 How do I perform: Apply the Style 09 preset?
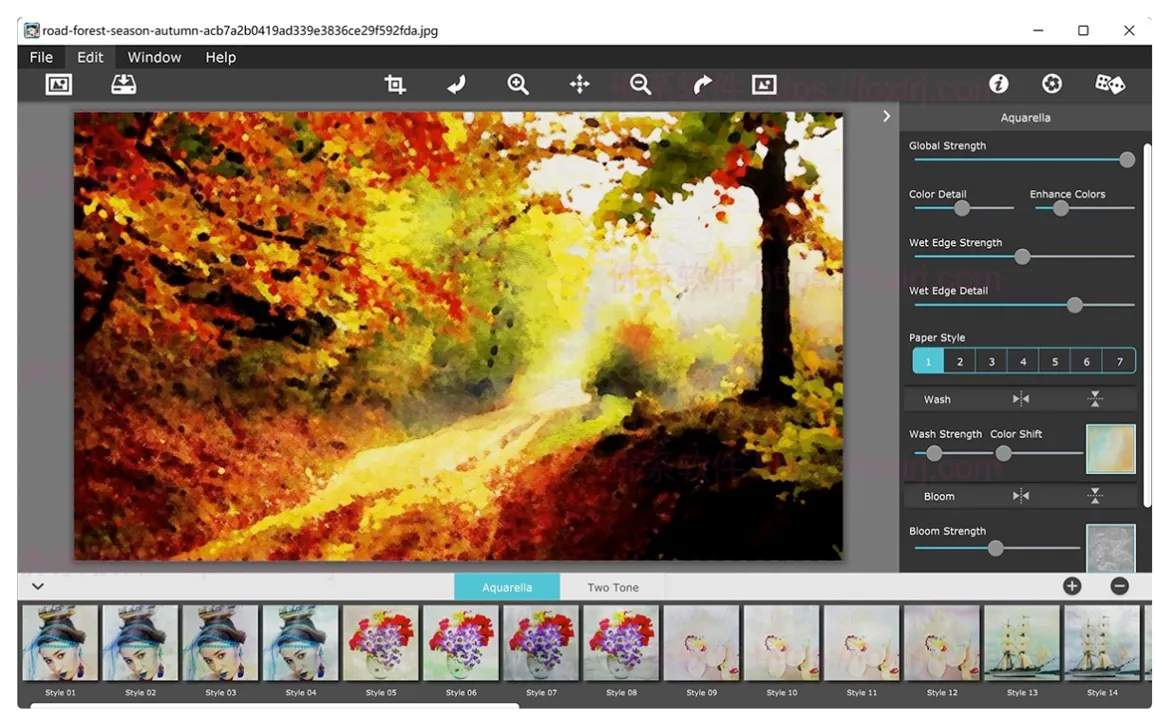coord(701,643)
